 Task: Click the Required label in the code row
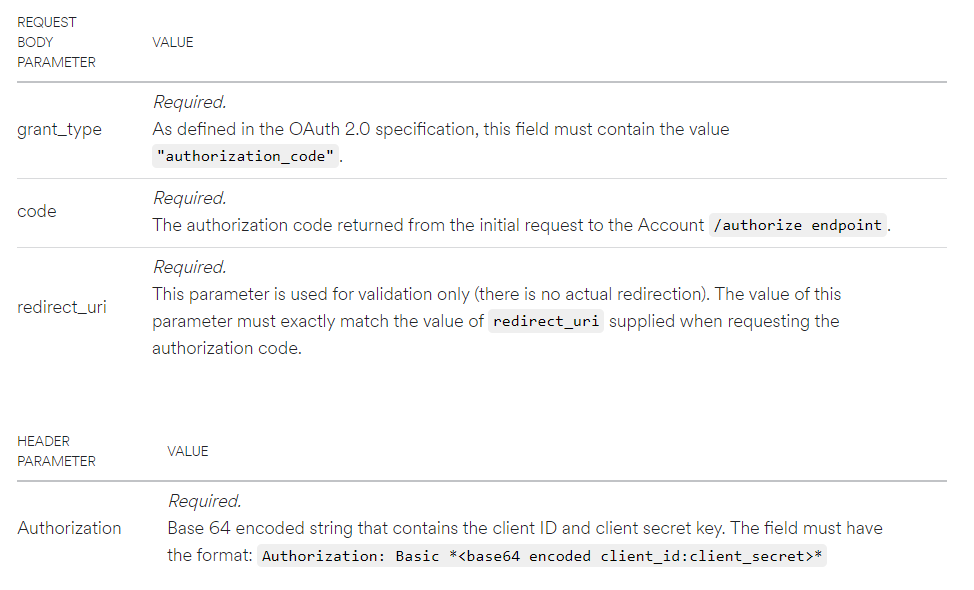coord(189,198)
